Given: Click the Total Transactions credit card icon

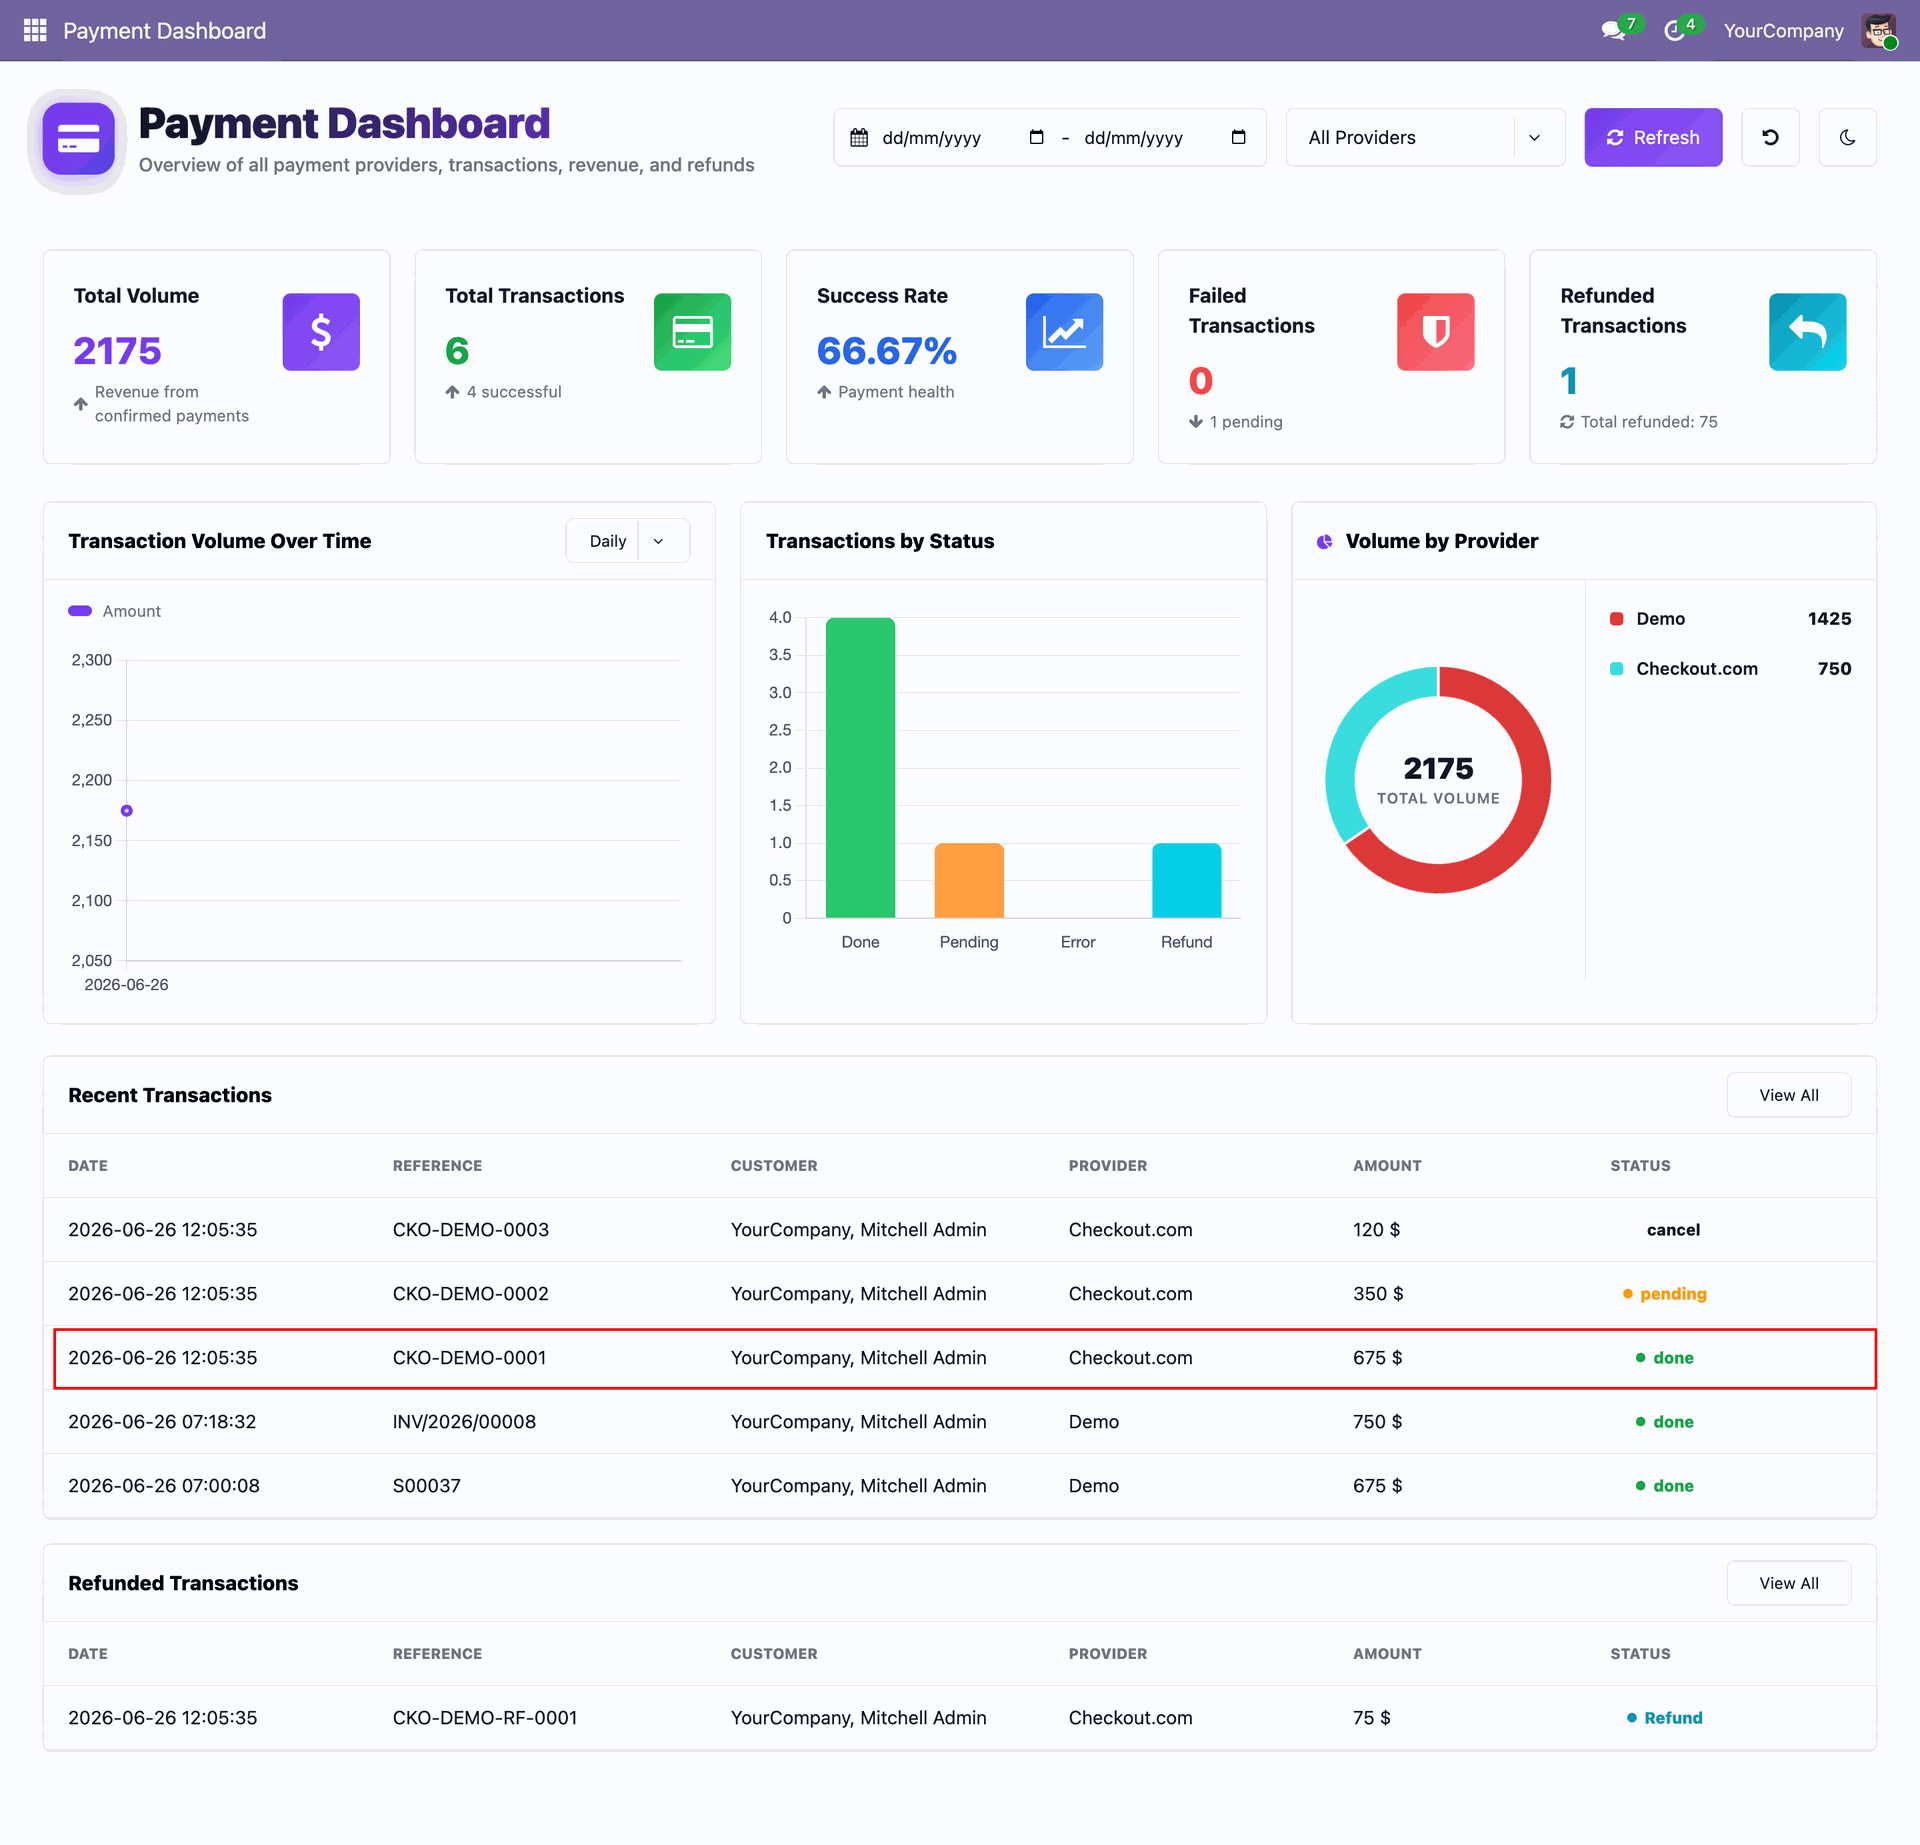Looking at the screenshot, I should (x=692, y=332).
